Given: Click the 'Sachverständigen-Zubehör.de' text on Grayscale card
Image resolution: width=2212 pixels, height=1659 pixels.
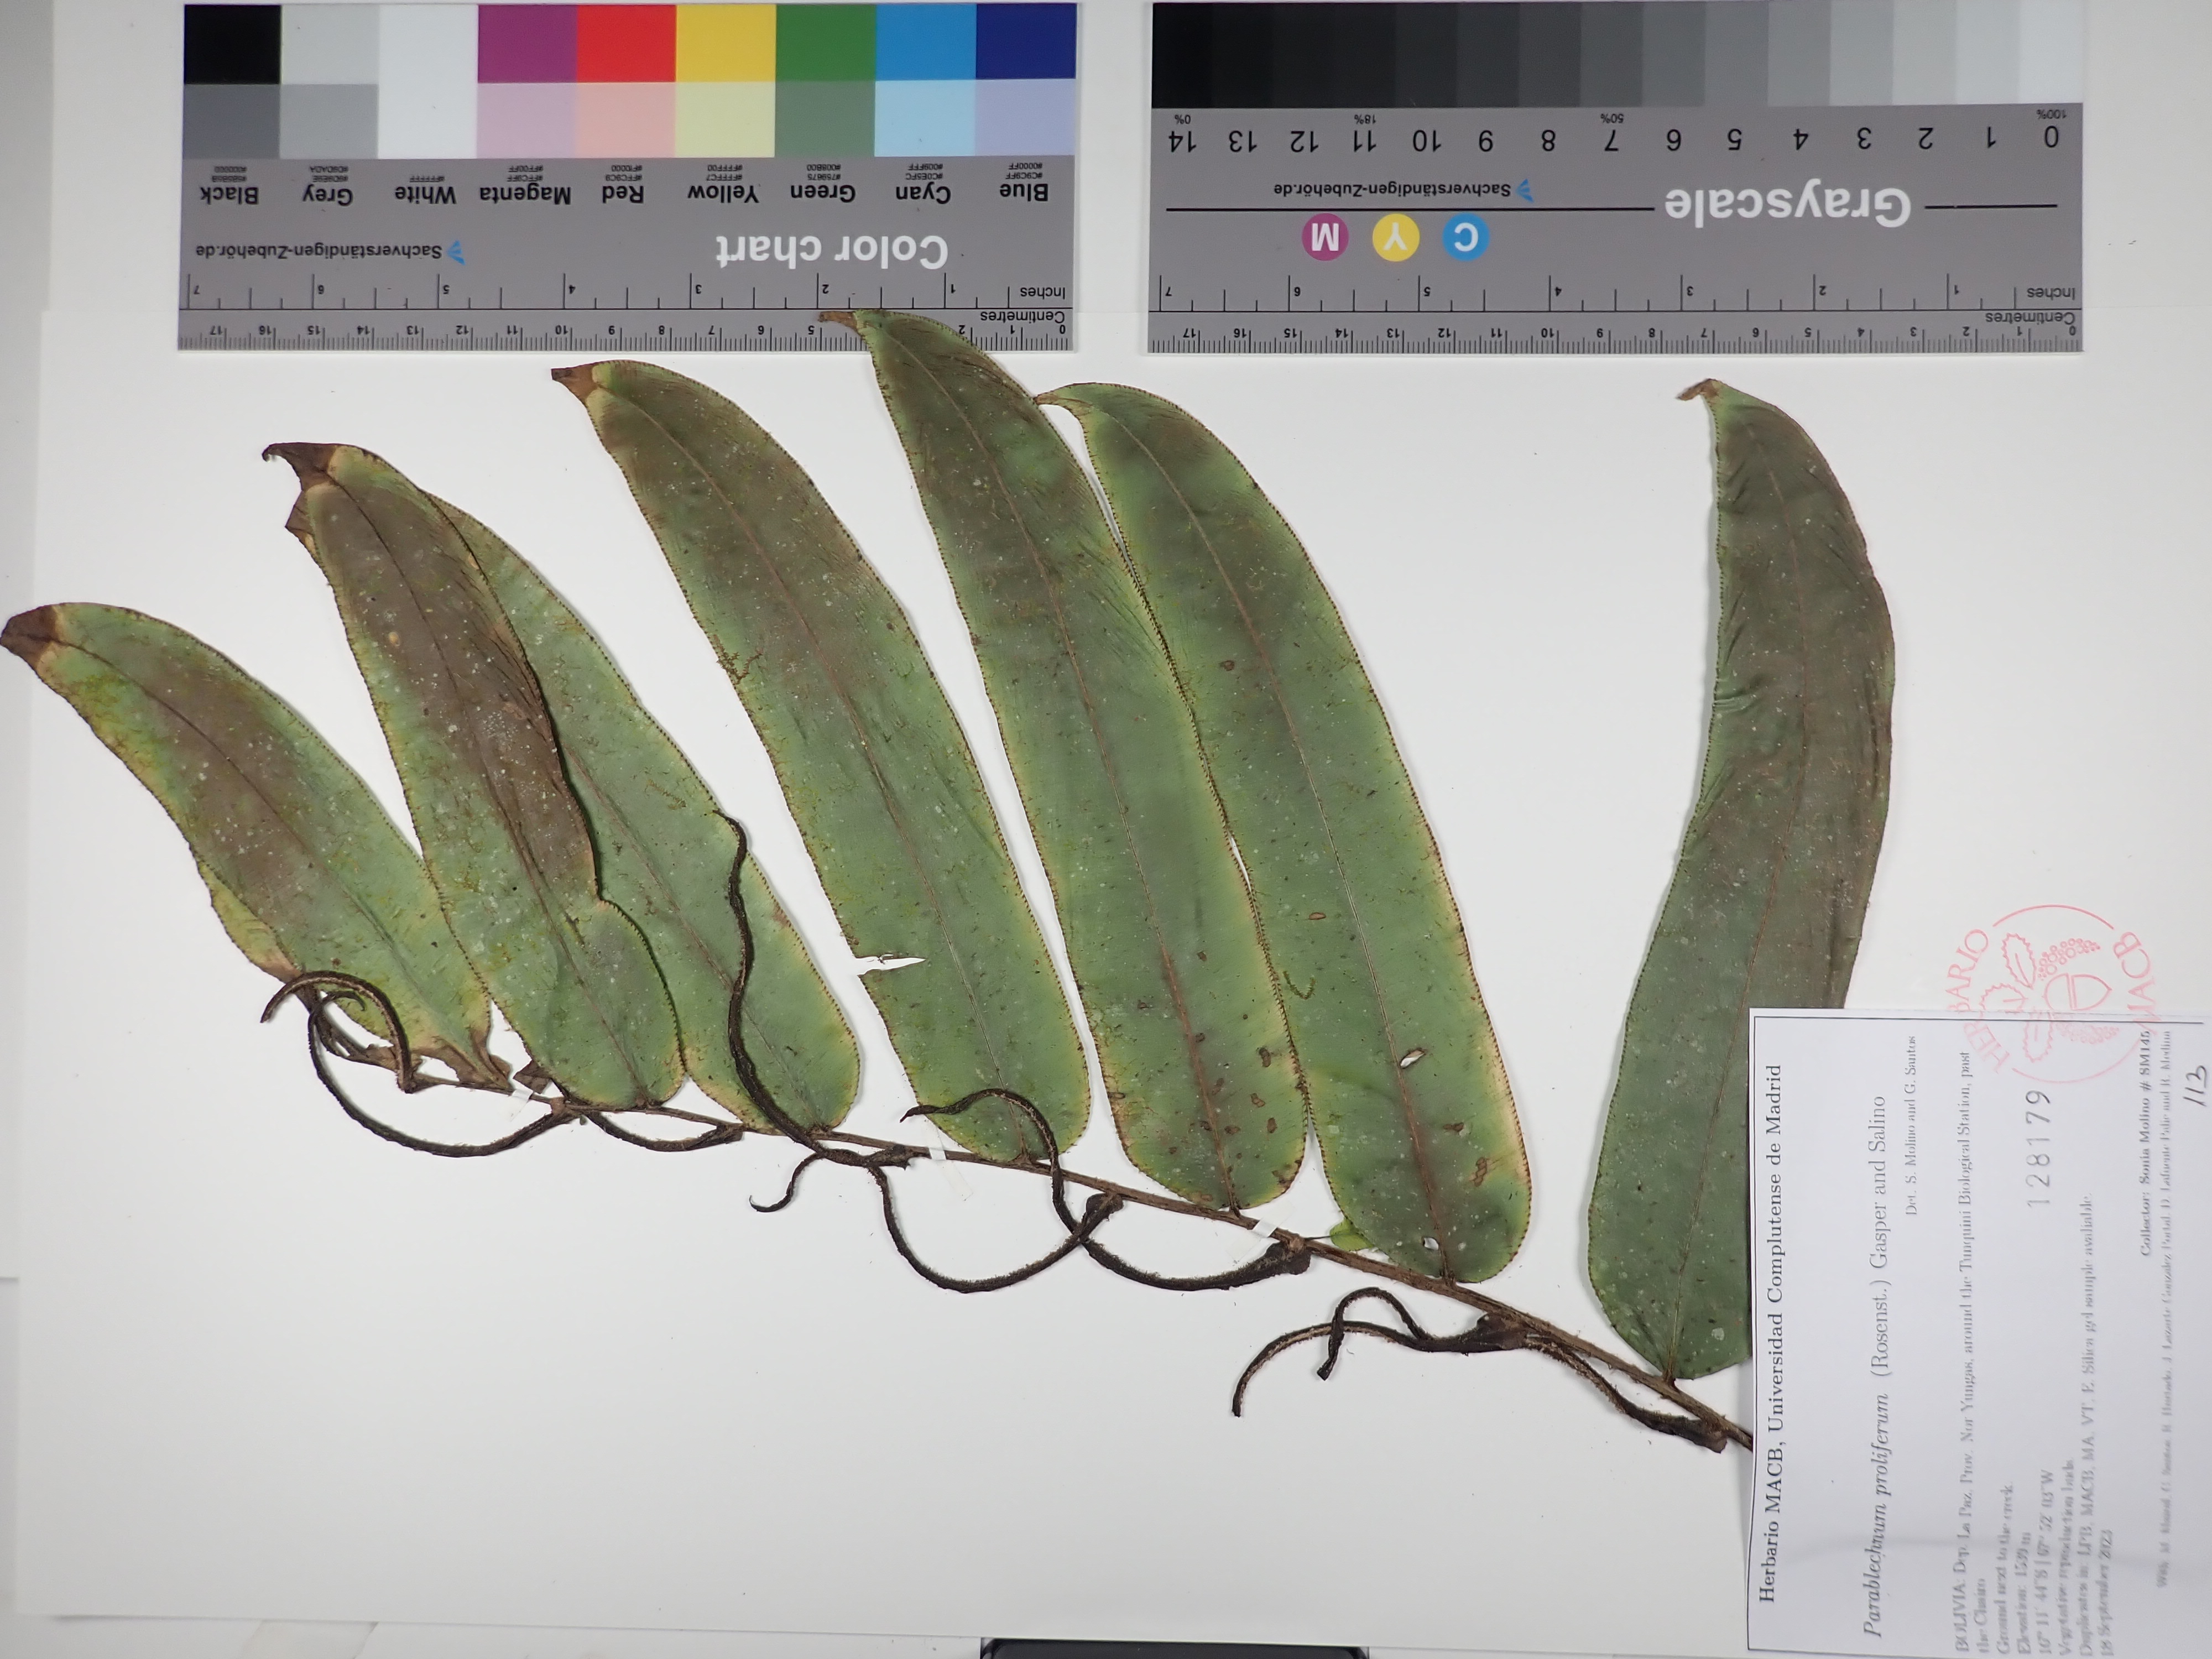Looking at the screenshot, I should pos(1393,189).
